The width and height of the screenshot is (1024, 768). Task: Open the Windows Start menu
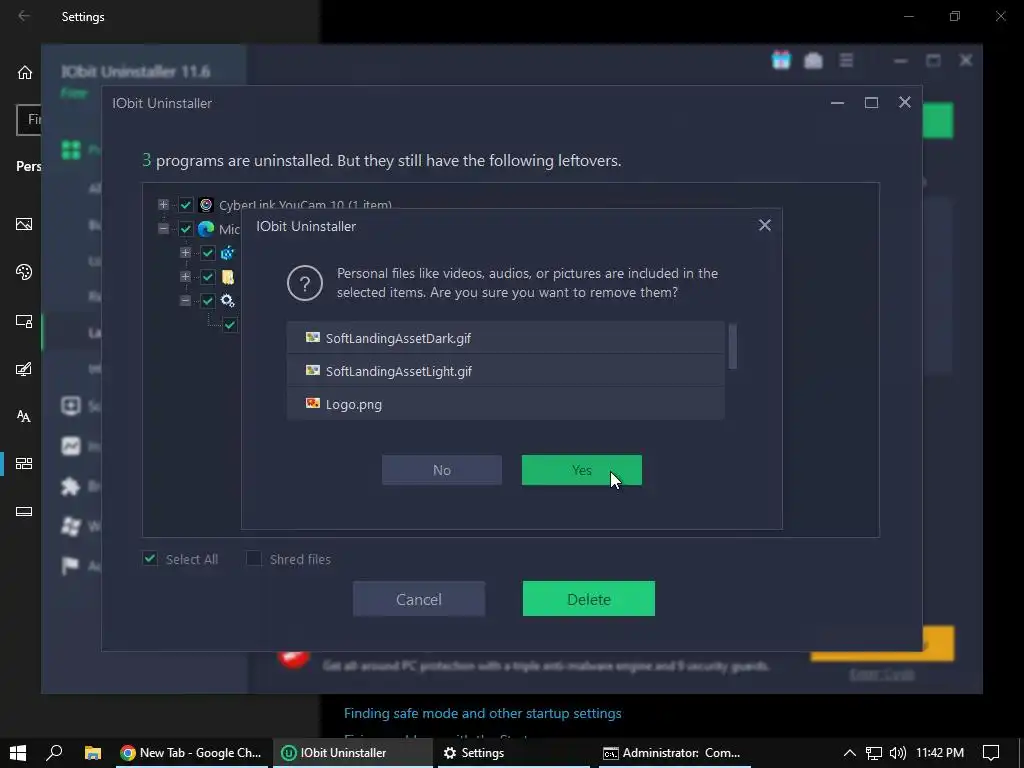(18, 752)
